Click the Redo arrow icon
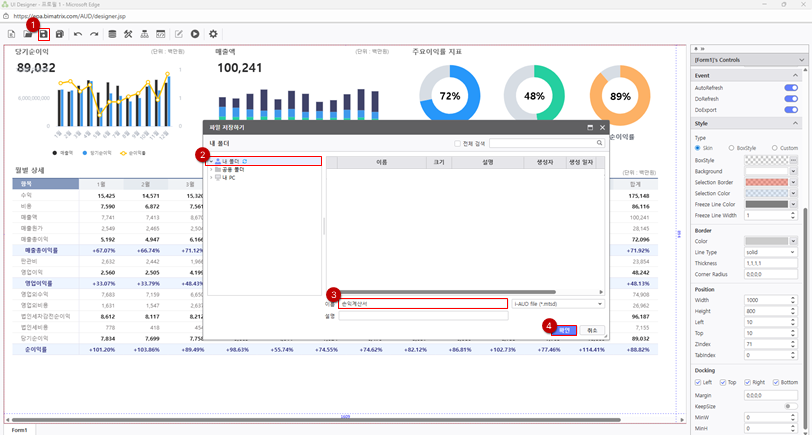 coord(94,34)
